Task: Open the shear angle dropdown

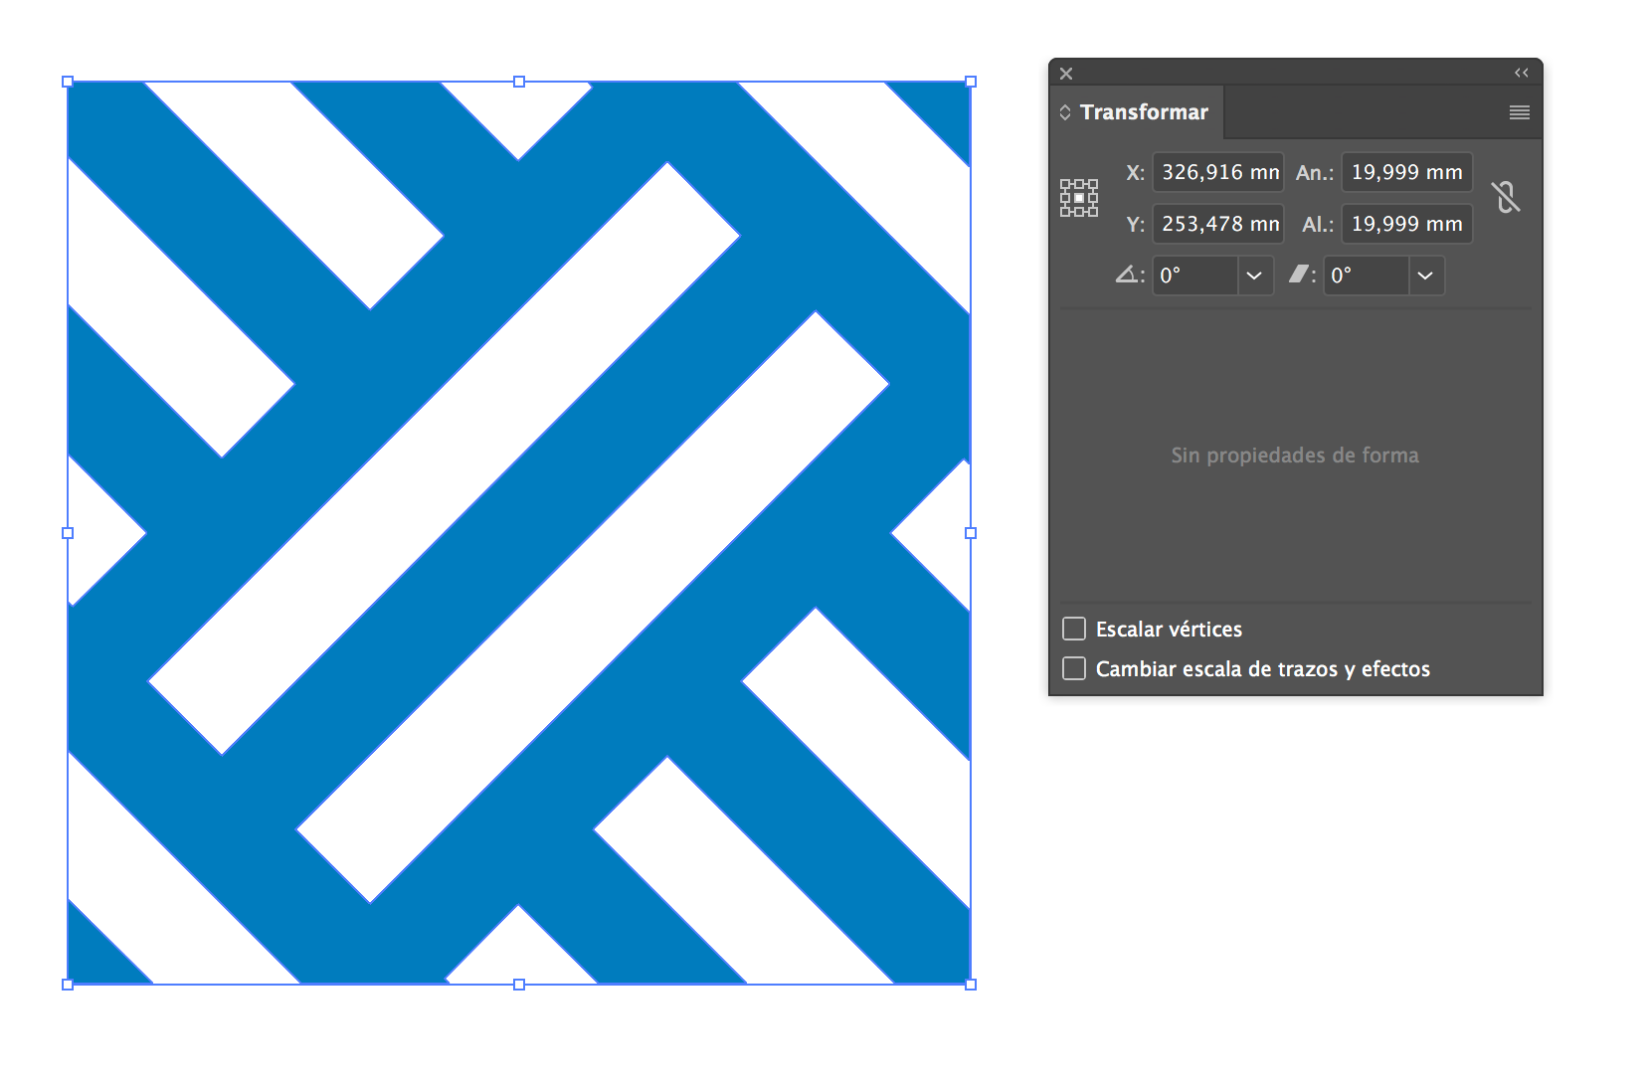Action: point(1426,275)
